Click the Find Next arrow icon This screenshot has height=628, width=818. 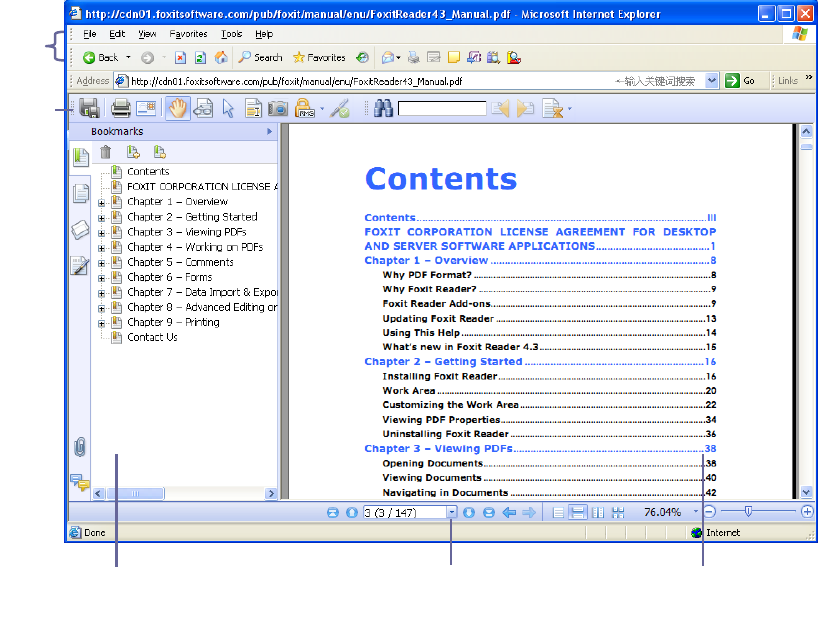(525, 108)
